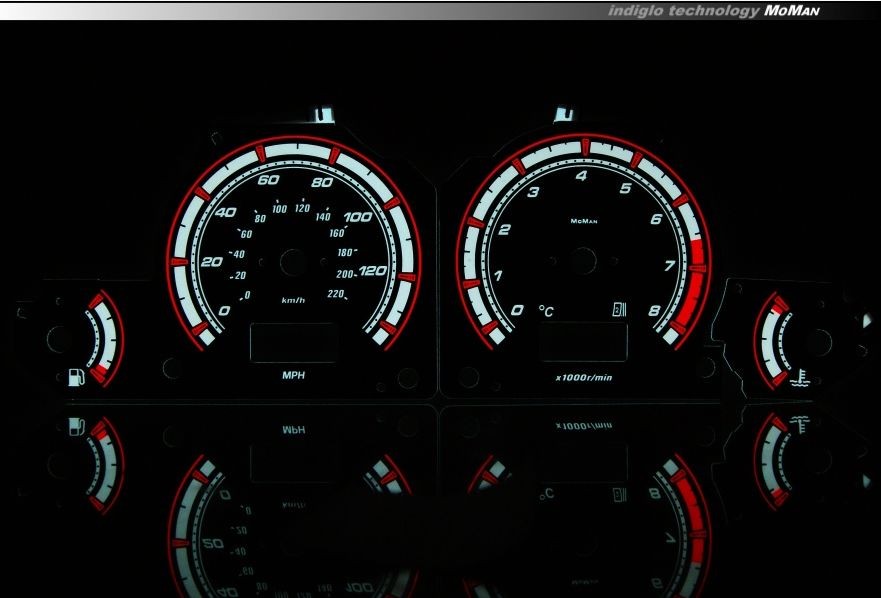Image resolution: width=881 pixels, height=598 pixels.
Task: Click the tachometer number 4
Action: pyautogui.click(x=582, y=176)
